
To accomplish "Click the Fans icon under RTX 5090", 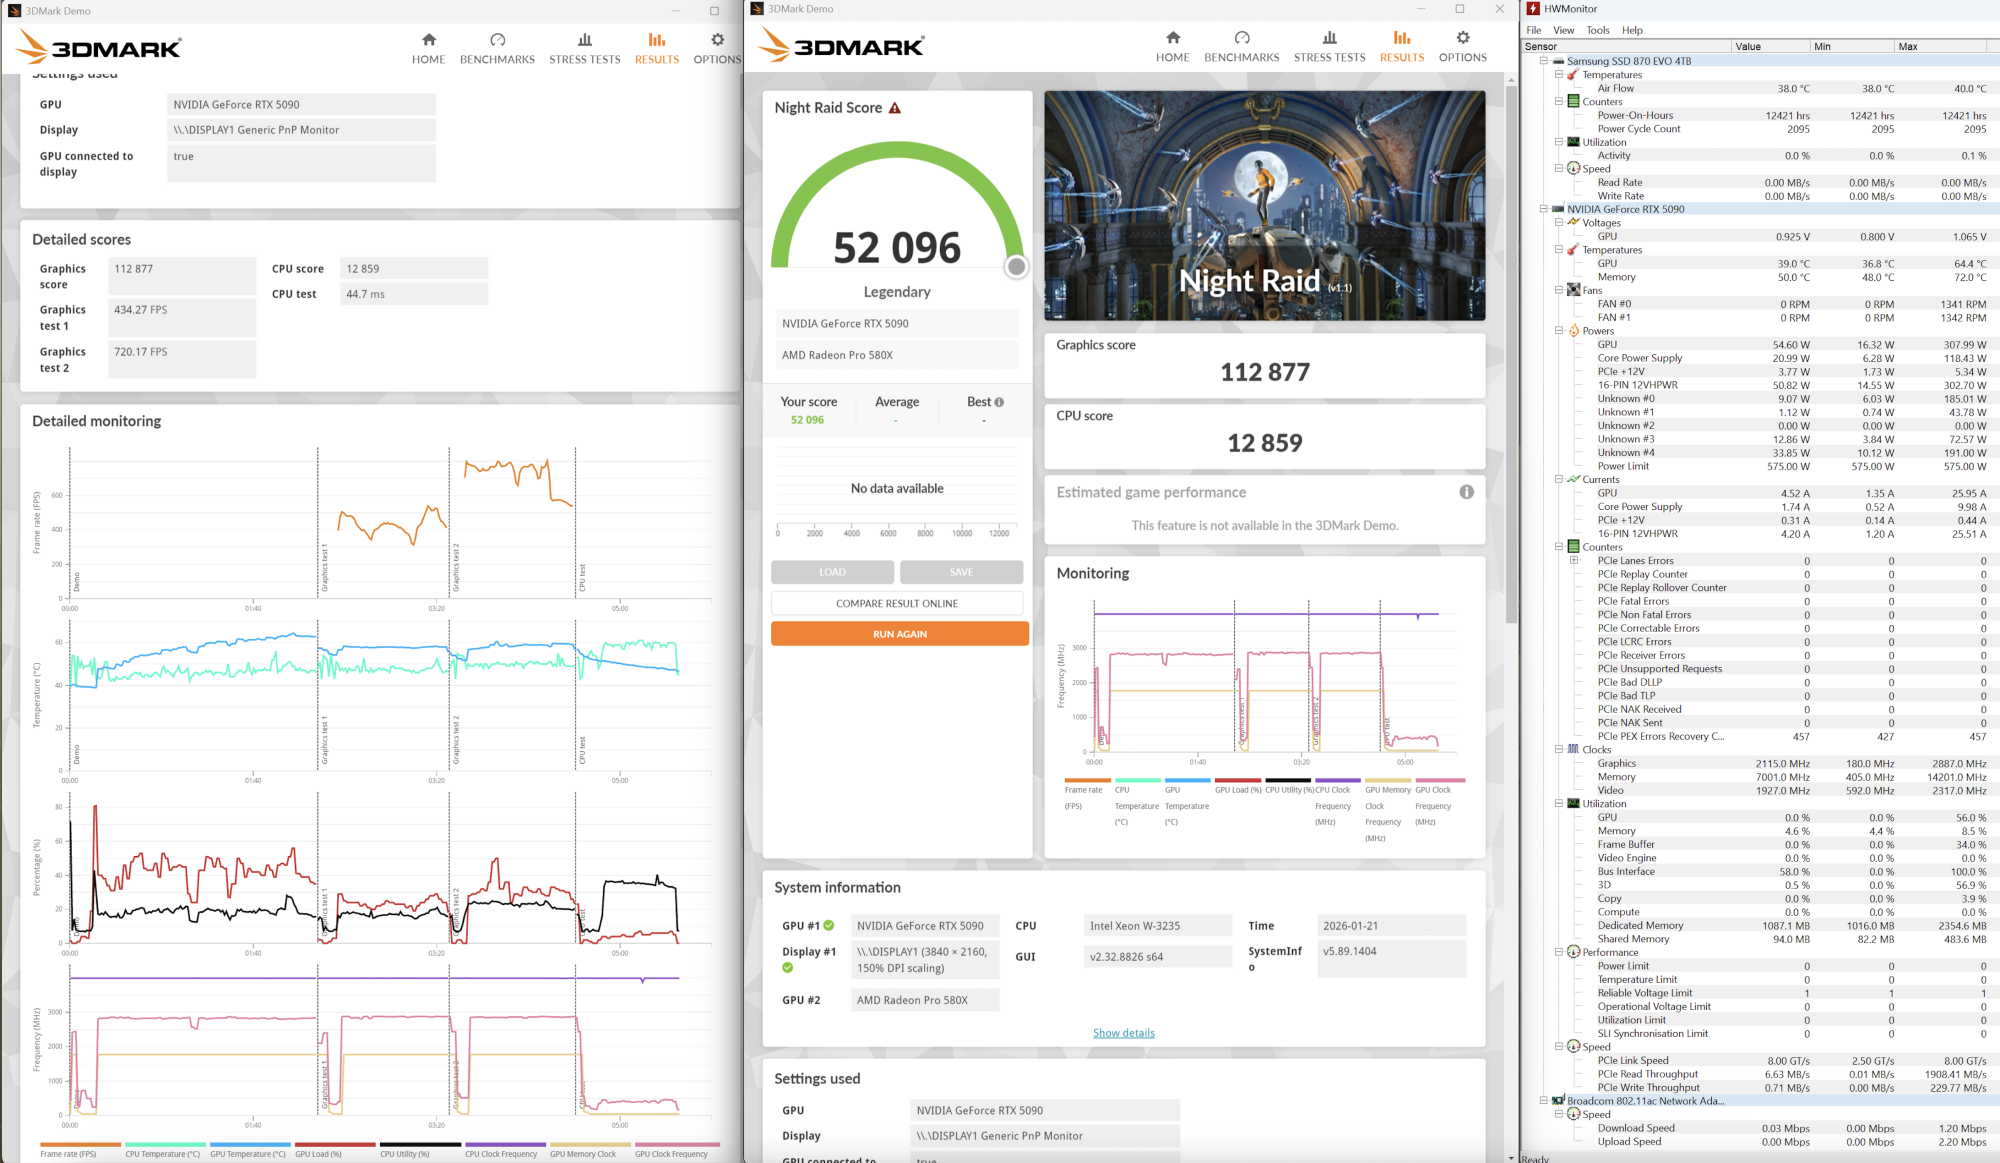I will (x=1574, y=290).
